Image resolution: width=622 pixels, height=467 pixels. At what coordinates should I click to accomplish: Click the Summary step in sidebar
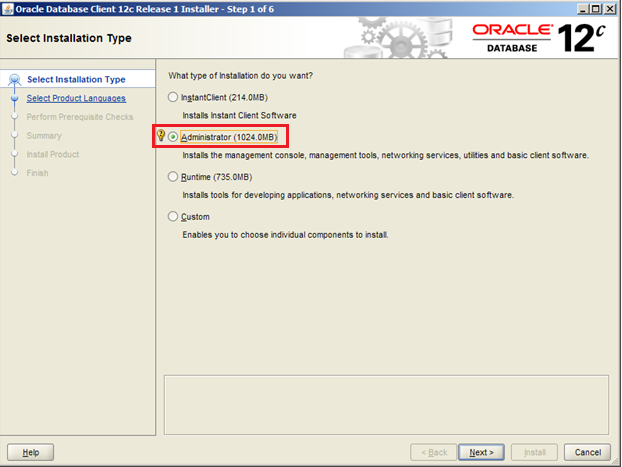tap(44, 136)
